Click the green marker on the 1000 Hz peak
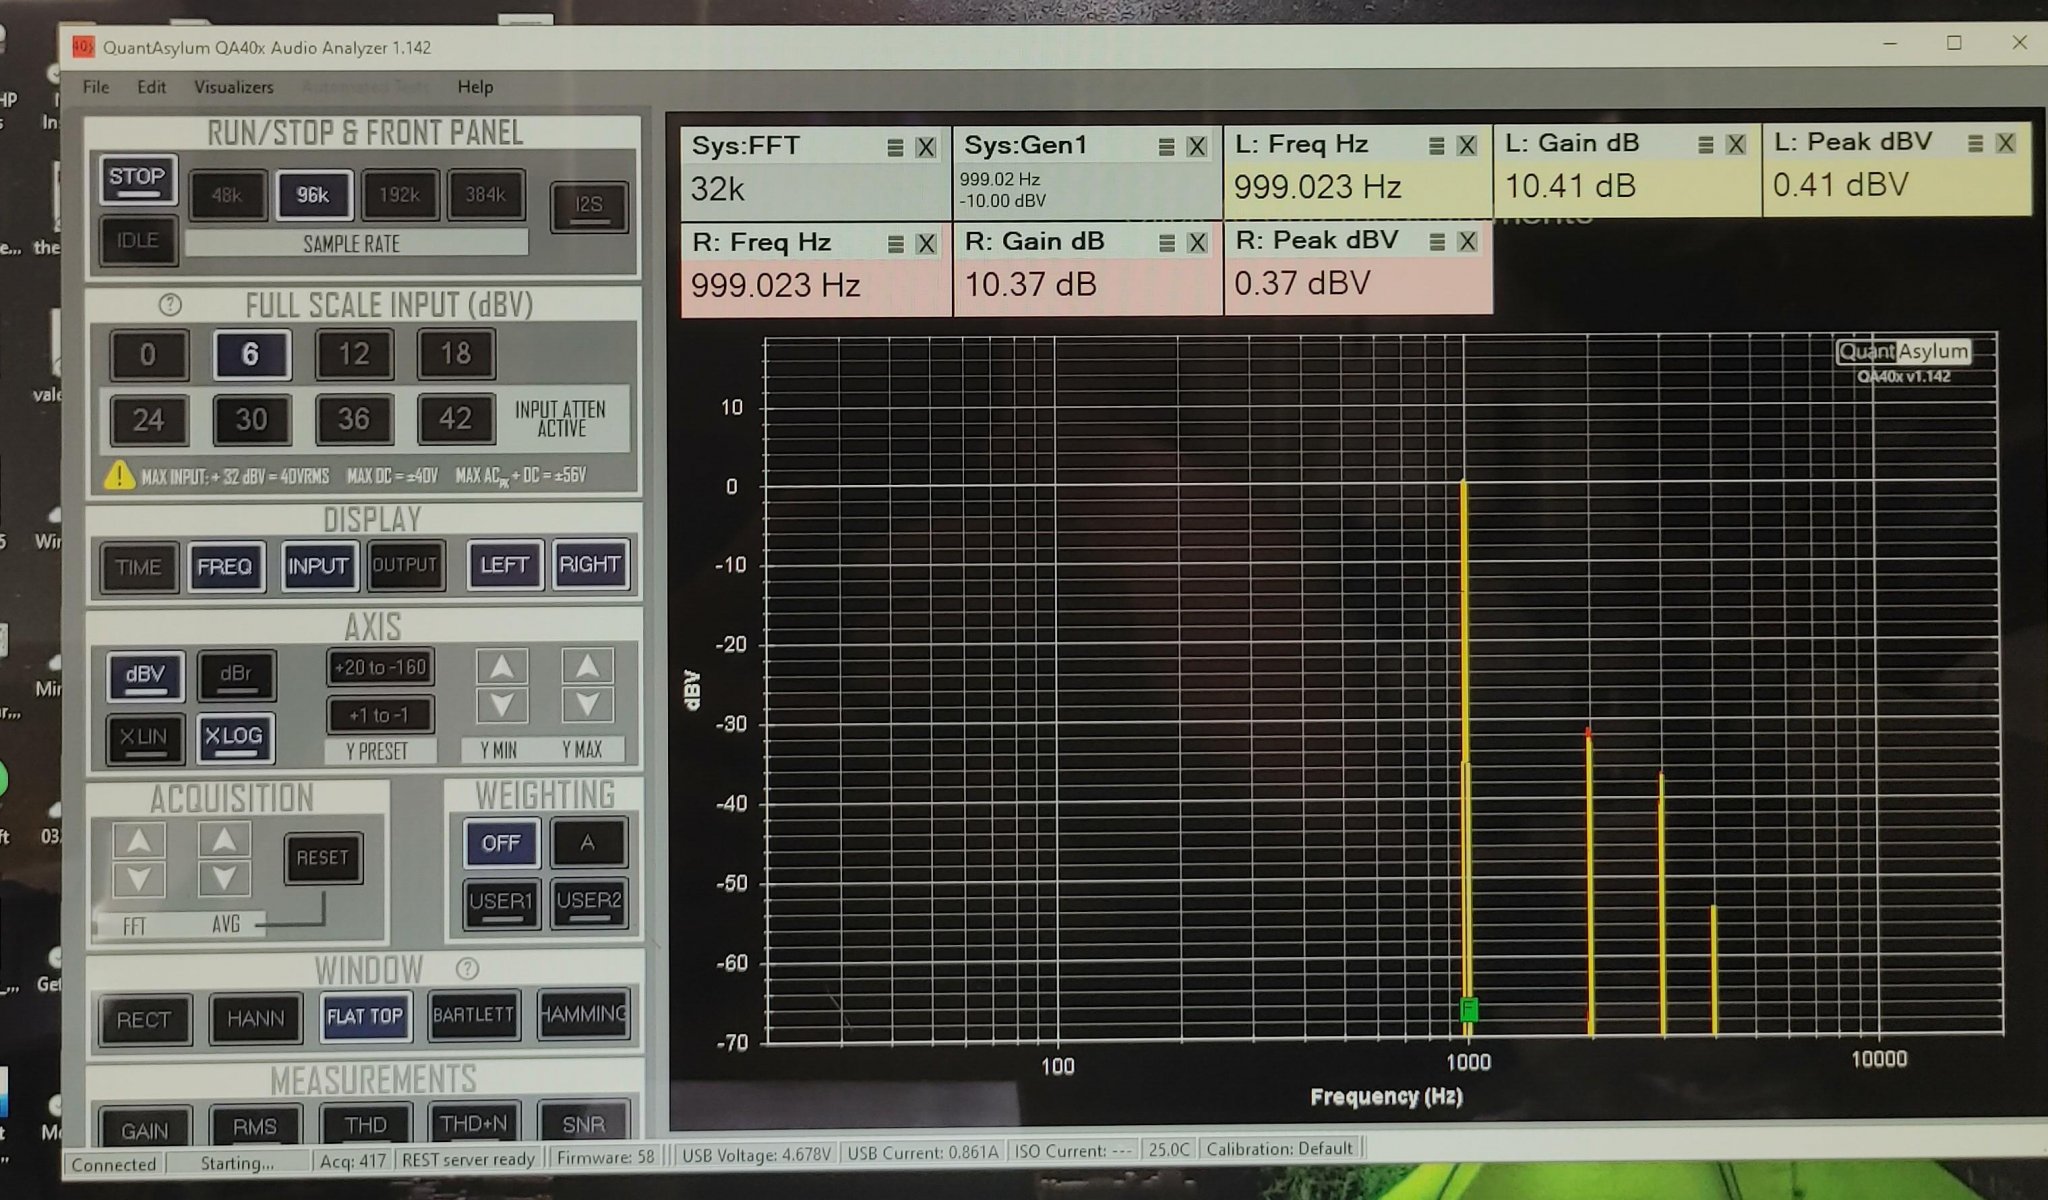The height and width of the screenshot is (1200, 2048). tap(1469, 1009)
